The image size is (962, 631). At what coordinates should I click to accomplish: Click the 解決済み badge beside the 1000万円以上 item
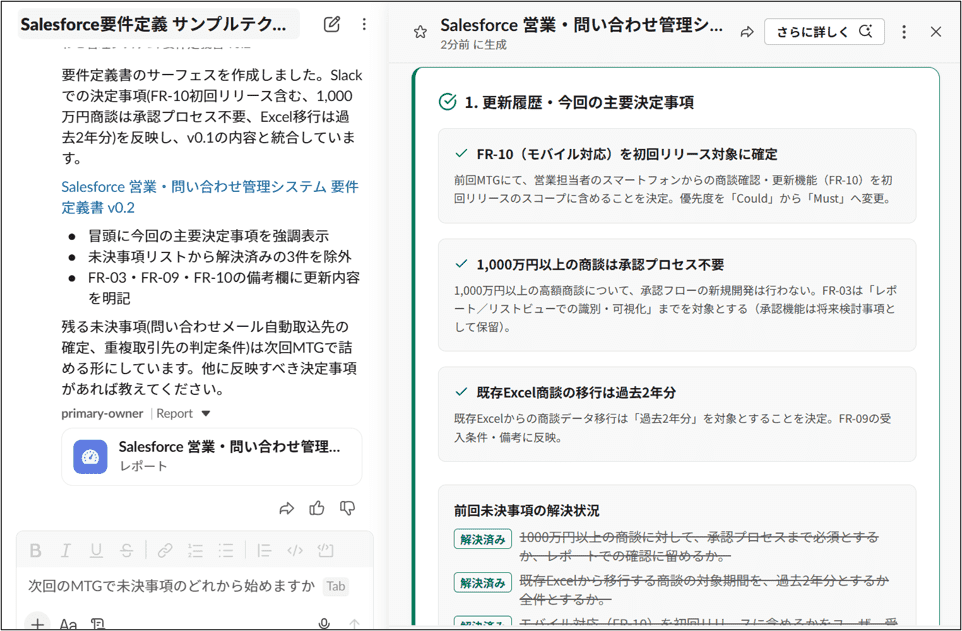pos(483,539)
